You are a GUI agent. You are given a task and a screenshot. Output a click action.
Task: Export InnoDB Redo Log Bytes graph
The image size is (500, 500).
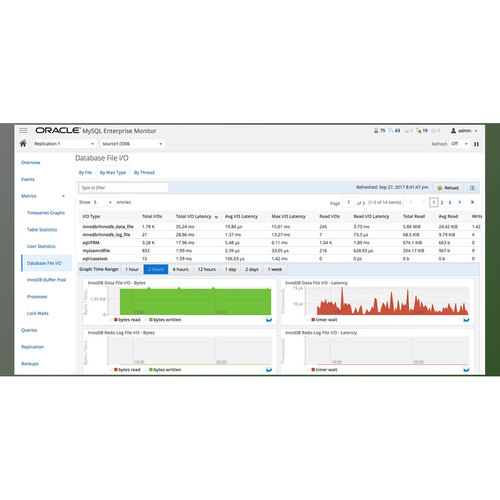coord(269,369)
